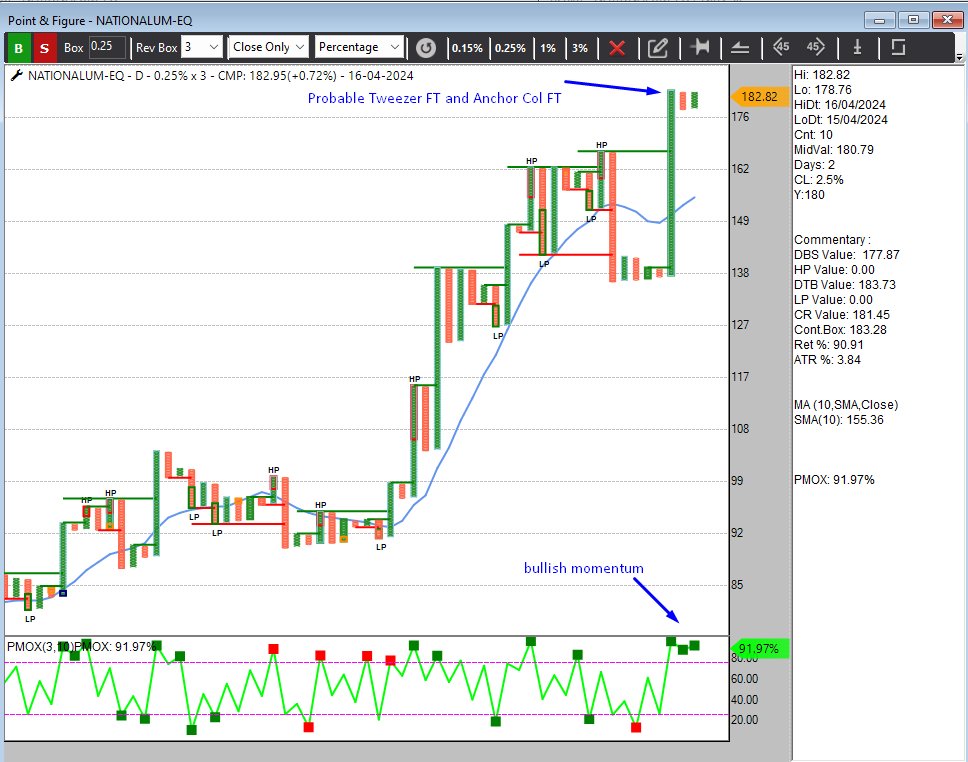Set box size to 0.25%
This screenshot has width=968, height=762.
pos(510,48)
